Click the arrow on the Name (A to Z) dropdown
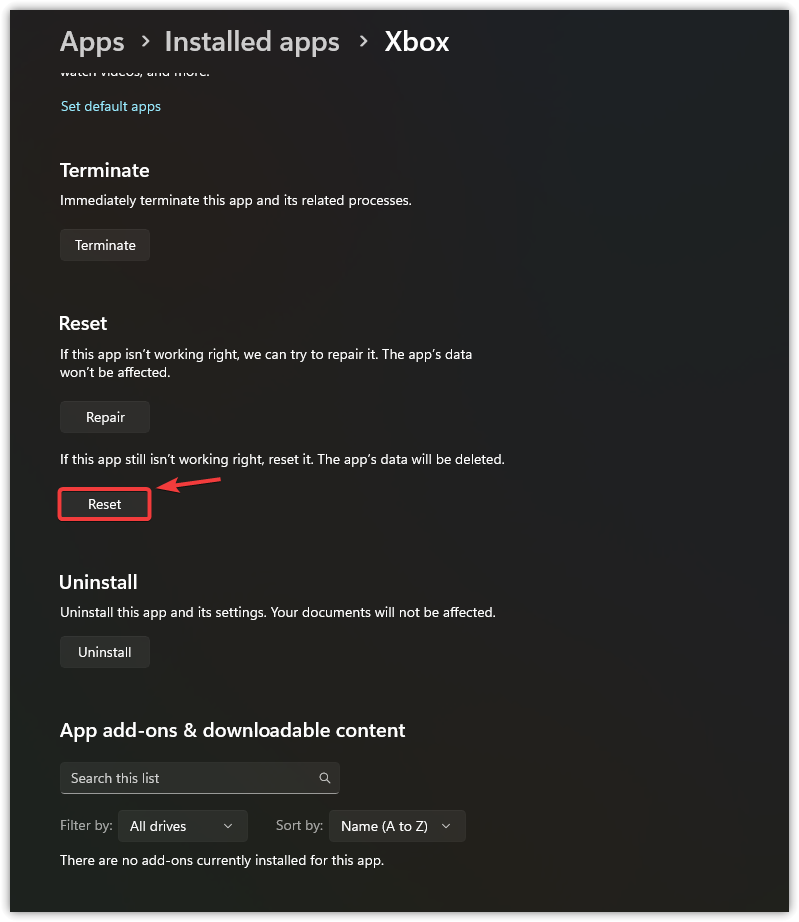Screen dimensions: 799x922 tap(446, 826)
